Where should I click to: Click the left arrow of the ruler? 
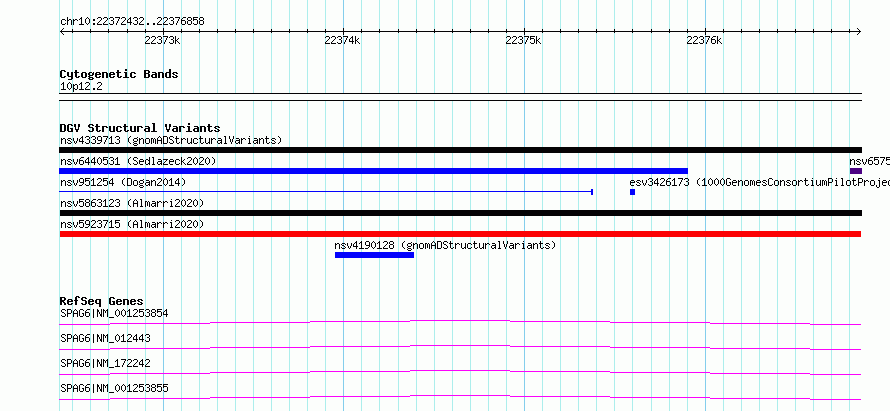pos(62,32)
